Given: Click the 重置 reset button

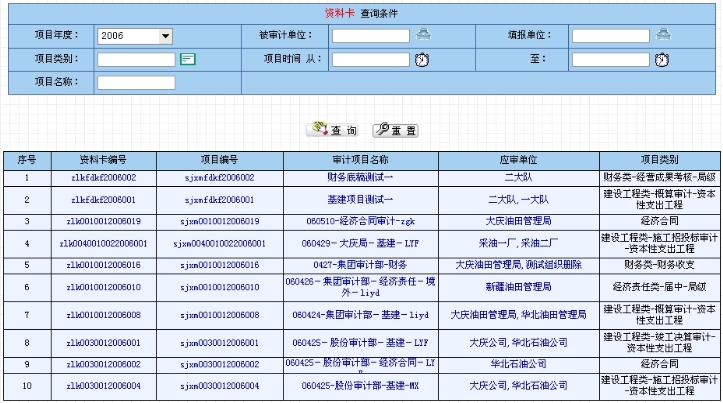Looking at the screenshot, I should coord(395,130).
